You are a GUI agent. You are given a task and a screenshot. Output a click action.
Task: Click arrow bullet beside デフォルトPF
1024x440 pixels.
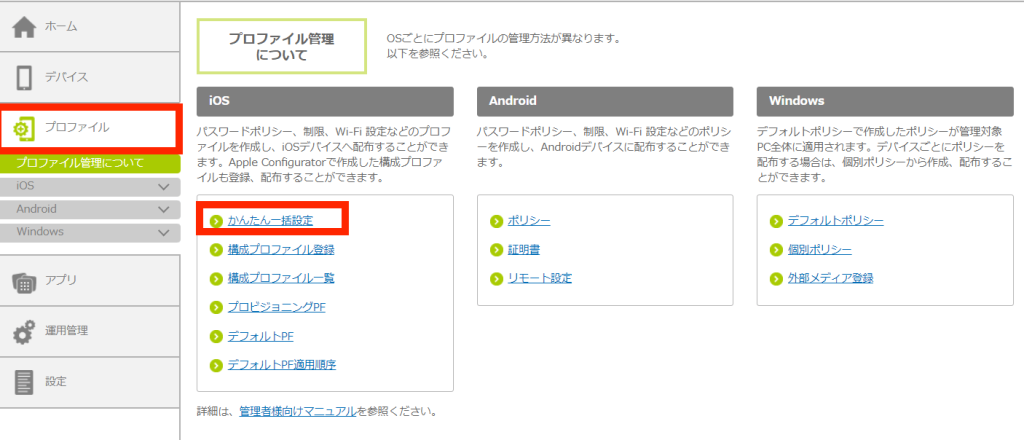217,337
